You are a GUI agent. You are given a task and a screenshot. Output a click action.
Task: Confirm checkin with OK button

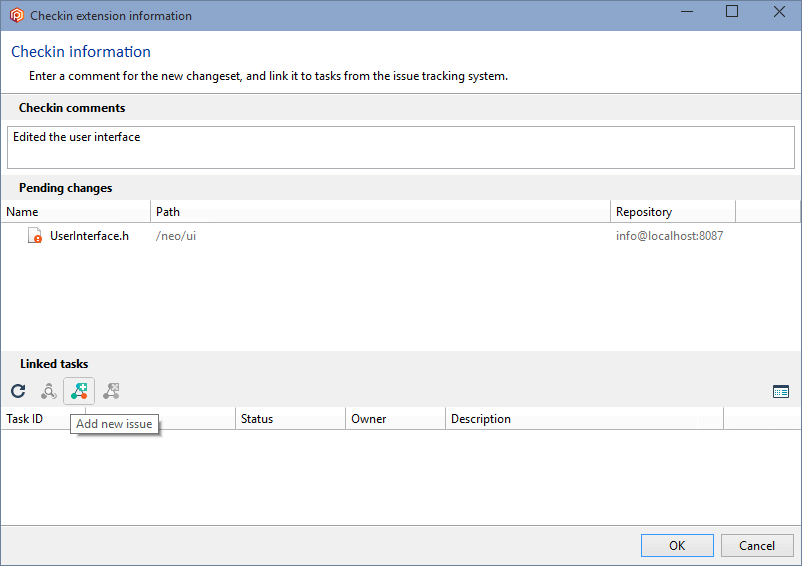(x=677, y=546)
